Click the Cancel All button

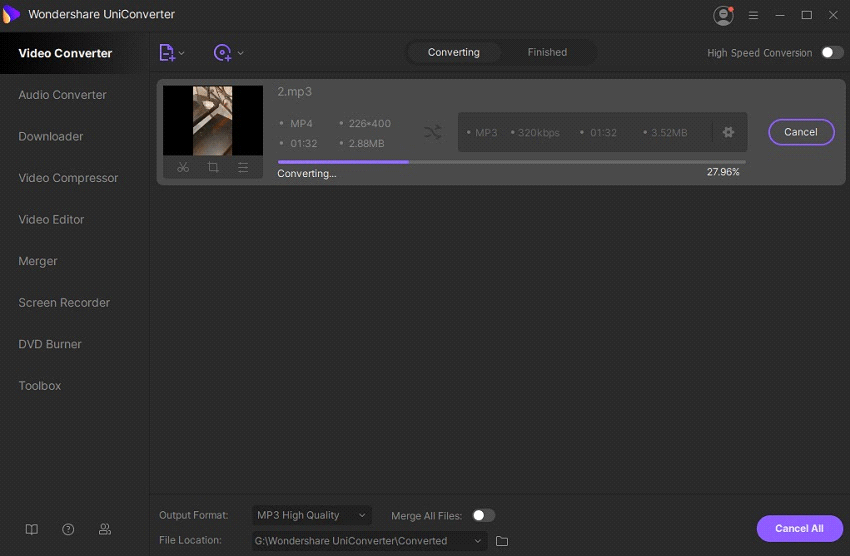(x=799, y=528)
